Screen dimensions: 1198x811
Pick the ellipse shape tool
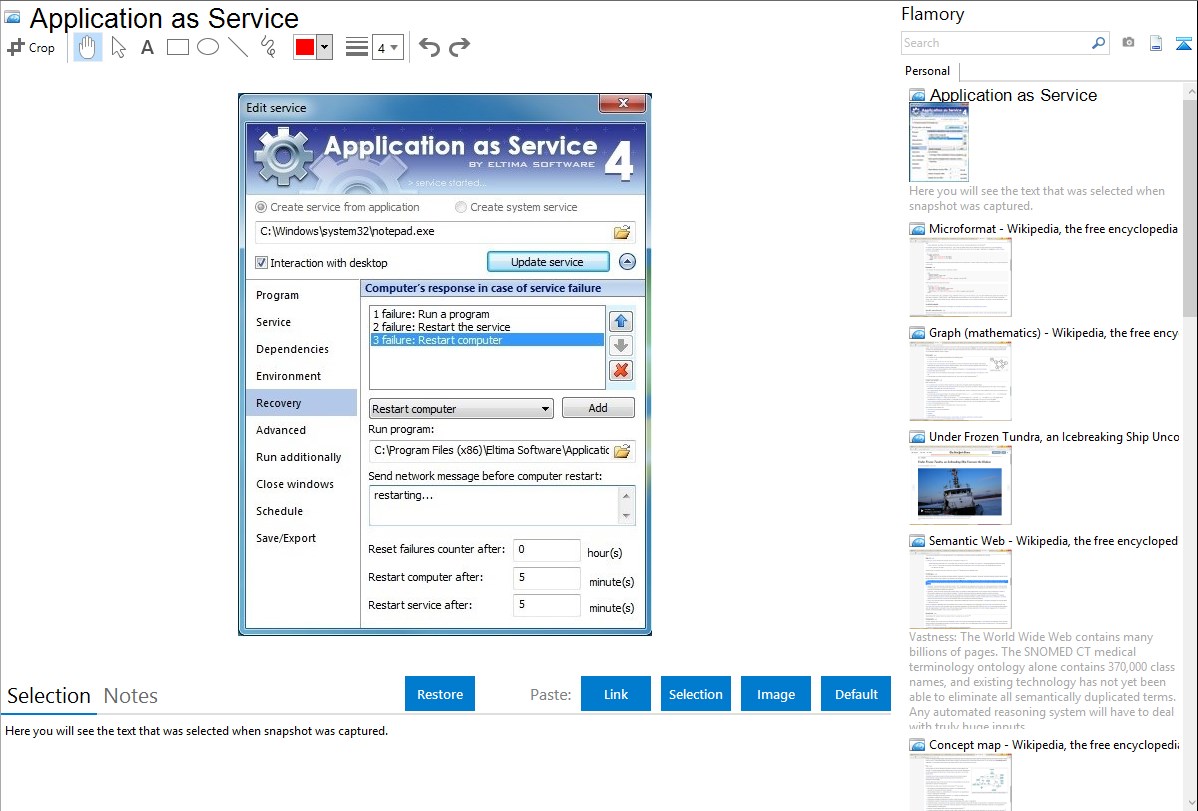point(208,47)
